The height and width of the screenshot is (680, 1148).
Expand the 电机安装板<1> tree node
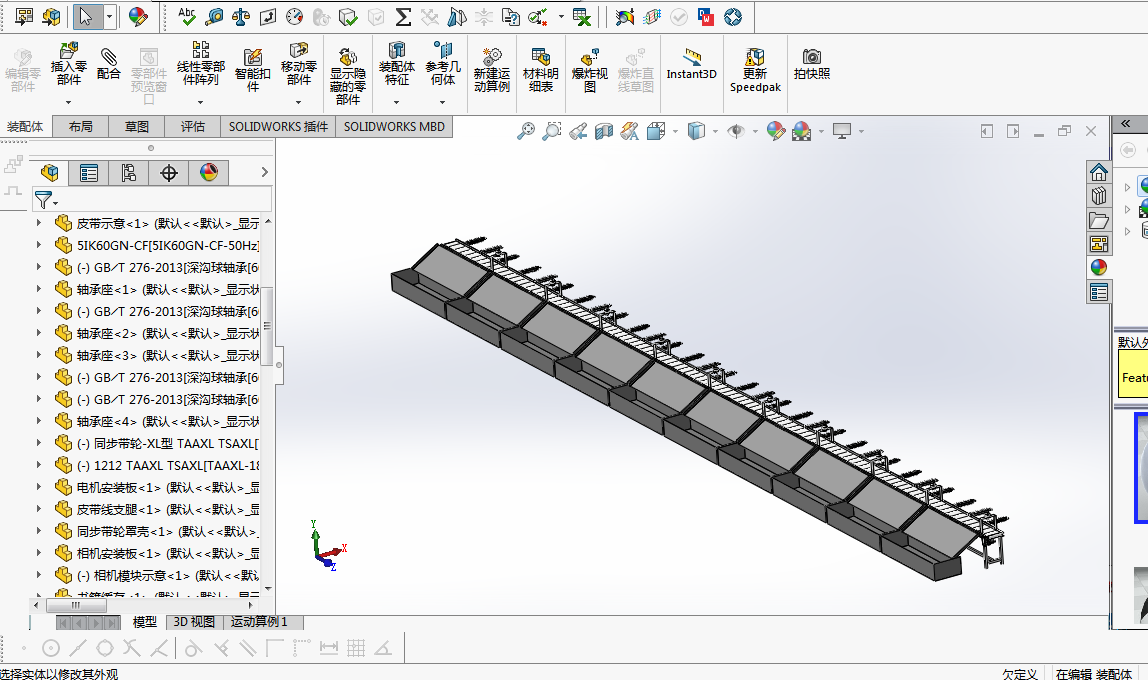[x=38, y=487]
